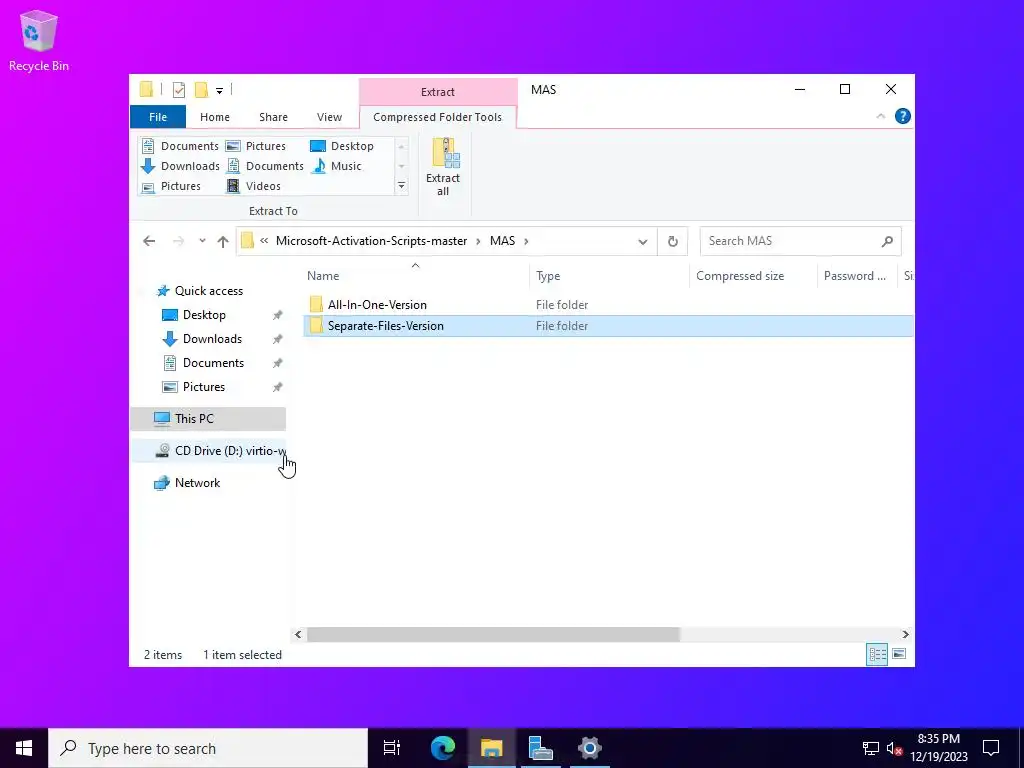Open Recycle Bin on desktop

[x=39, y=40]
